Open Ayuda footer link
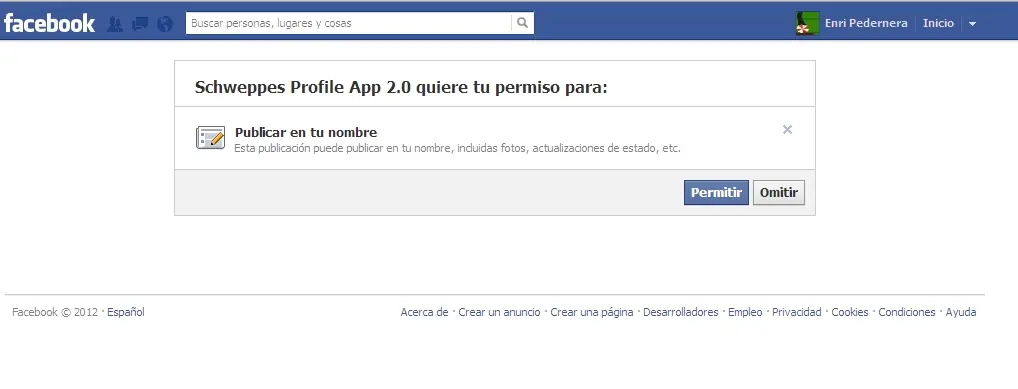This screenshot has width=1018, height=389. click(x=961, y=312)
